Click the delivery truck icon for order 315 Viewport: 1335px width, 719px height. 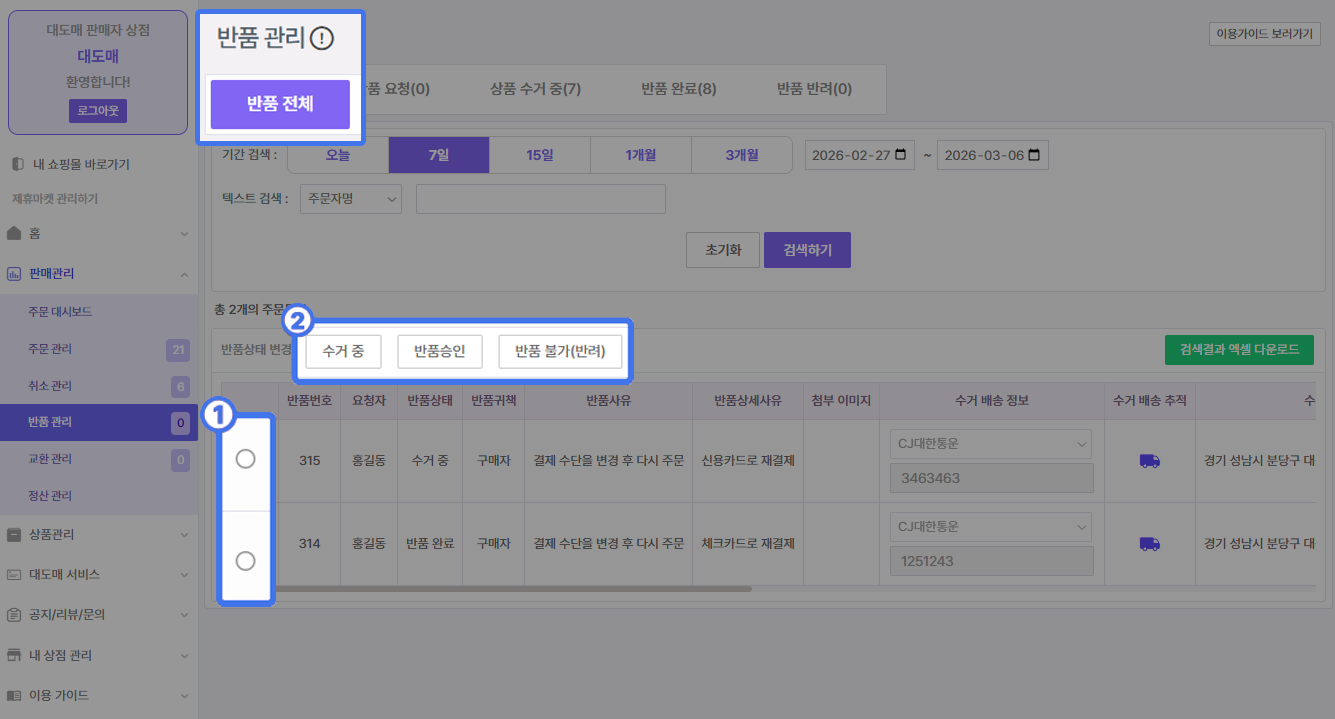[1150, 461]
